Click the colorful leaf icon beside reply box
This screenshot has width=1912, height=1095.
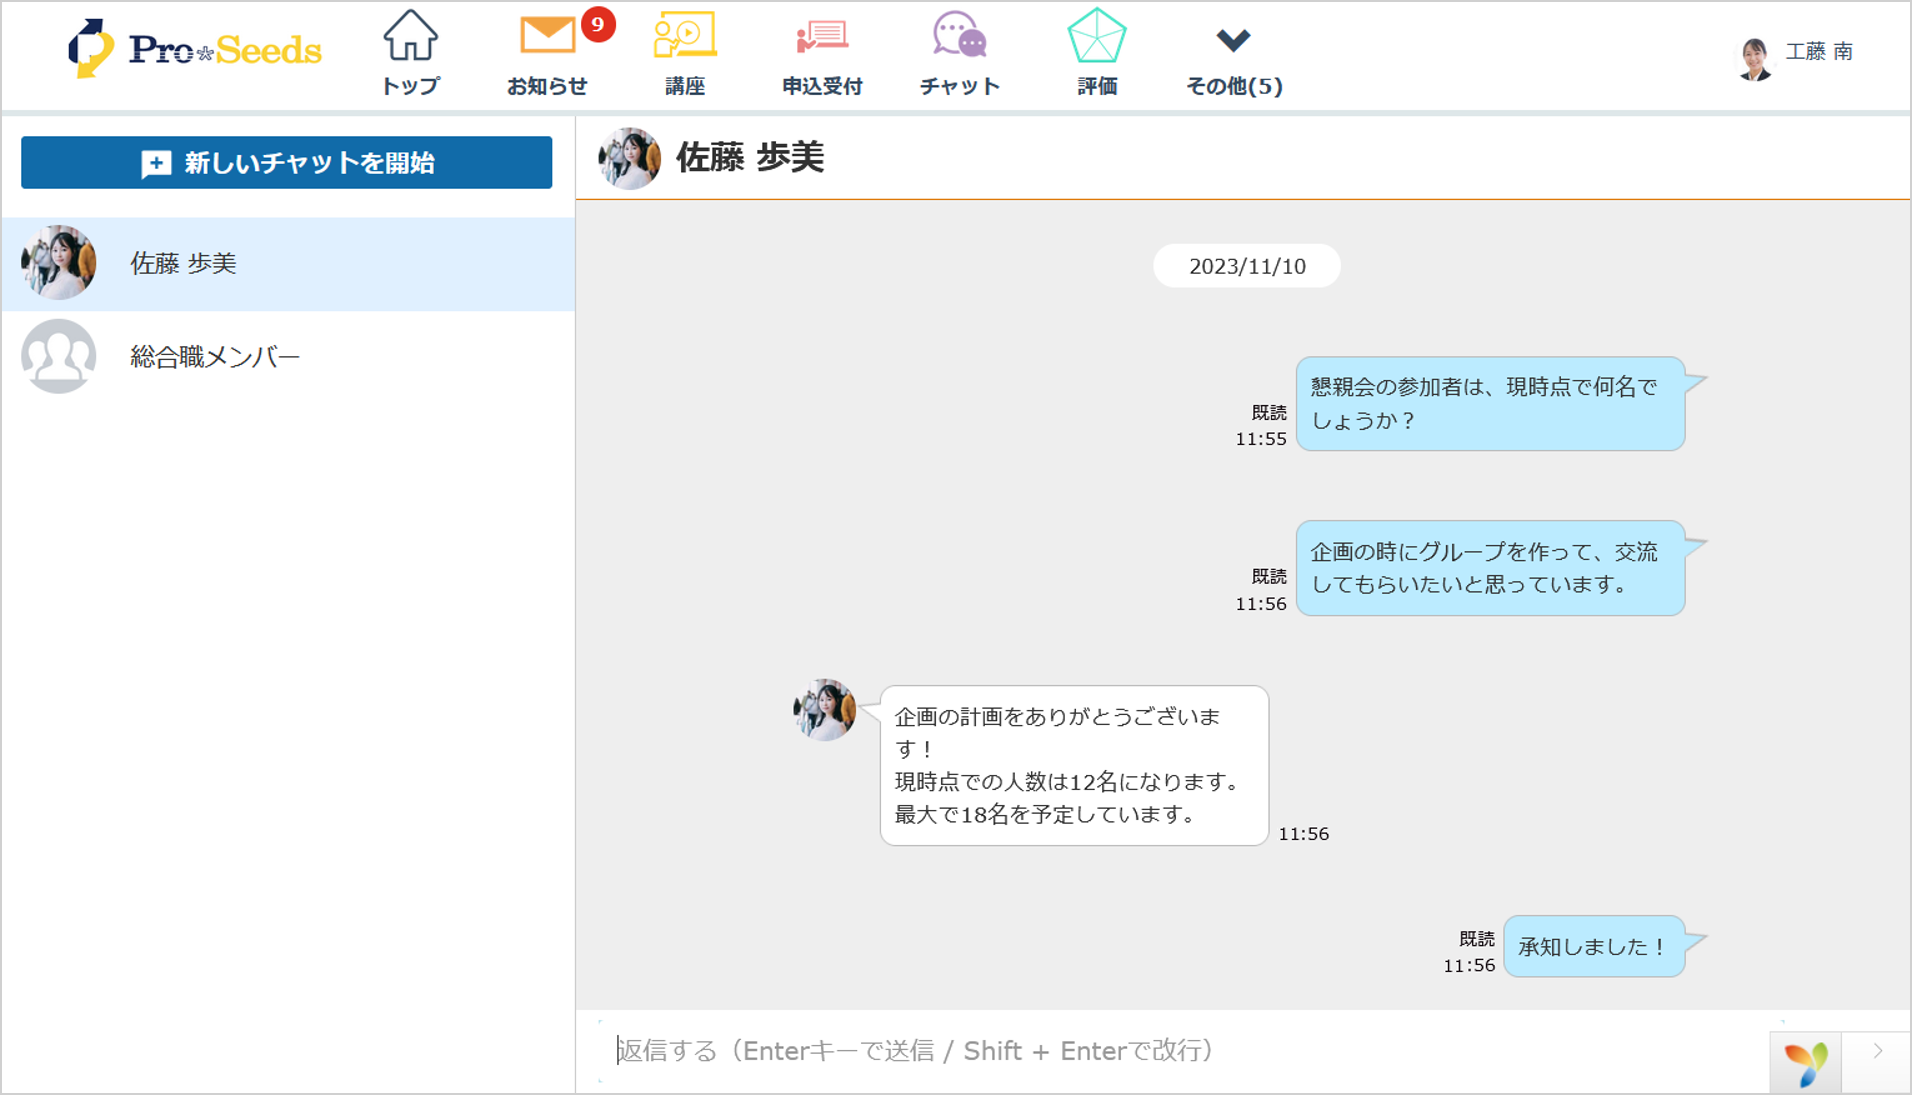point(1805,1062)
